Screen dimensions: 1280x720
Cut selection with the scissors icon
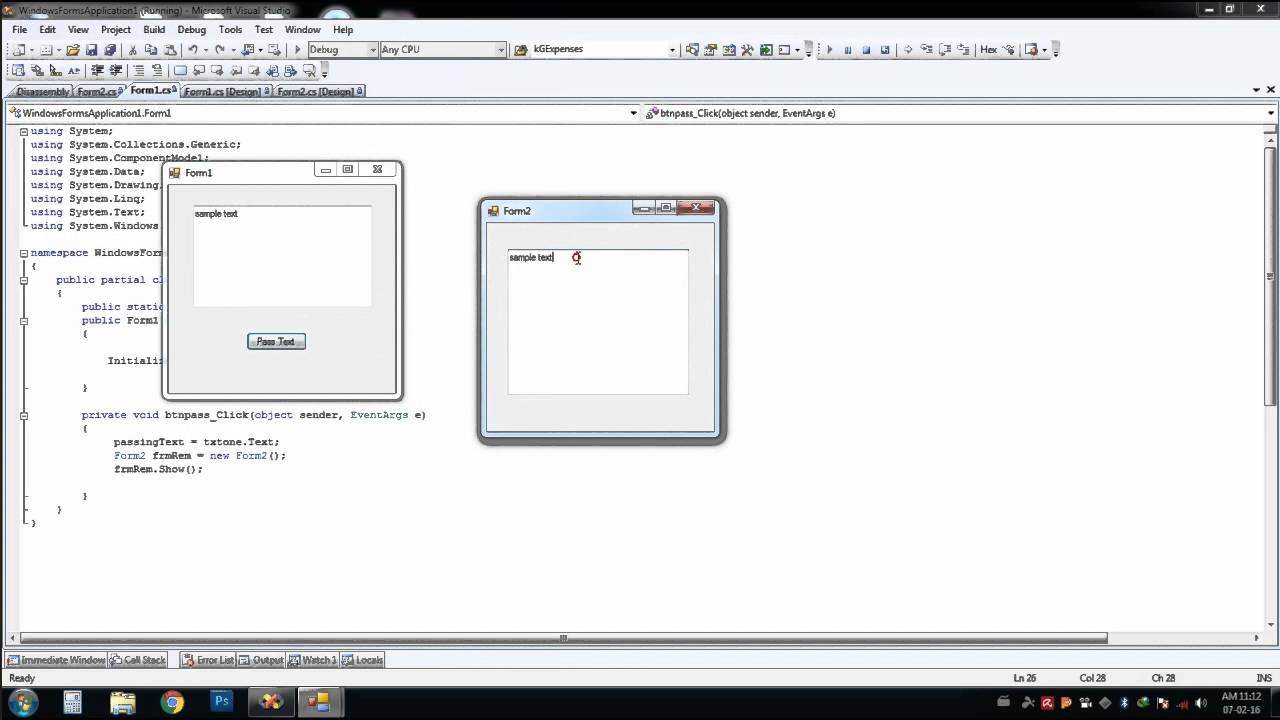click(133, 49)
